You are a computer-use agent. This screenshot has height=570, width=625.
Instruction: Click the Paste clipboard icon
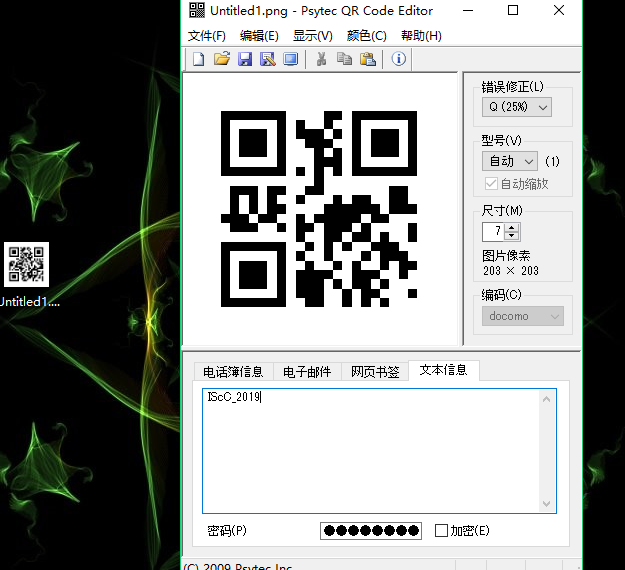coord(368,59)
